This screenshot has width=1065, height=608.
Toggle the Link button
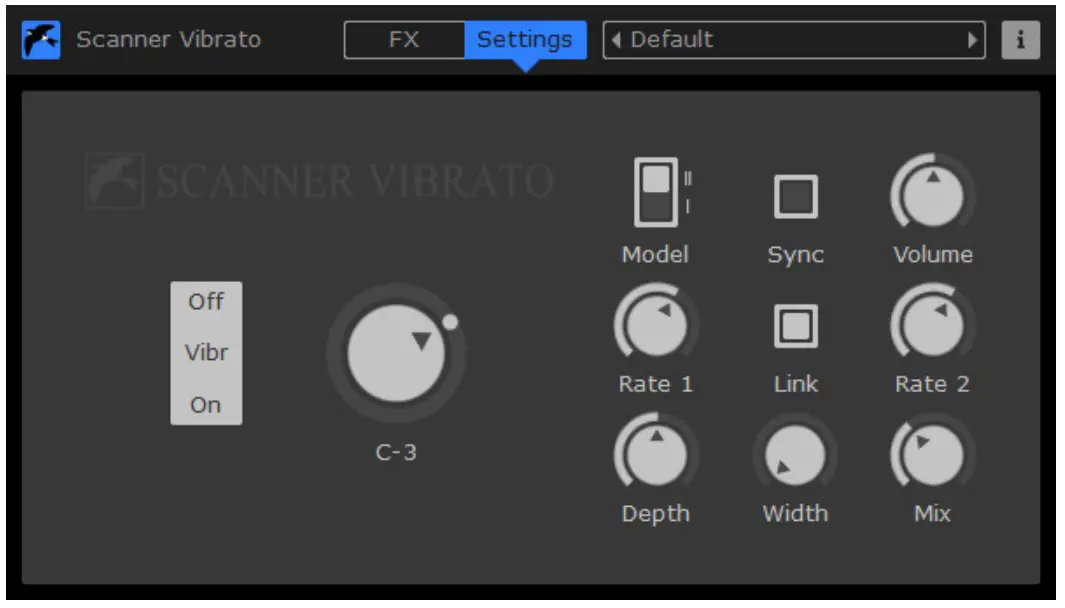tap(794, 325)
